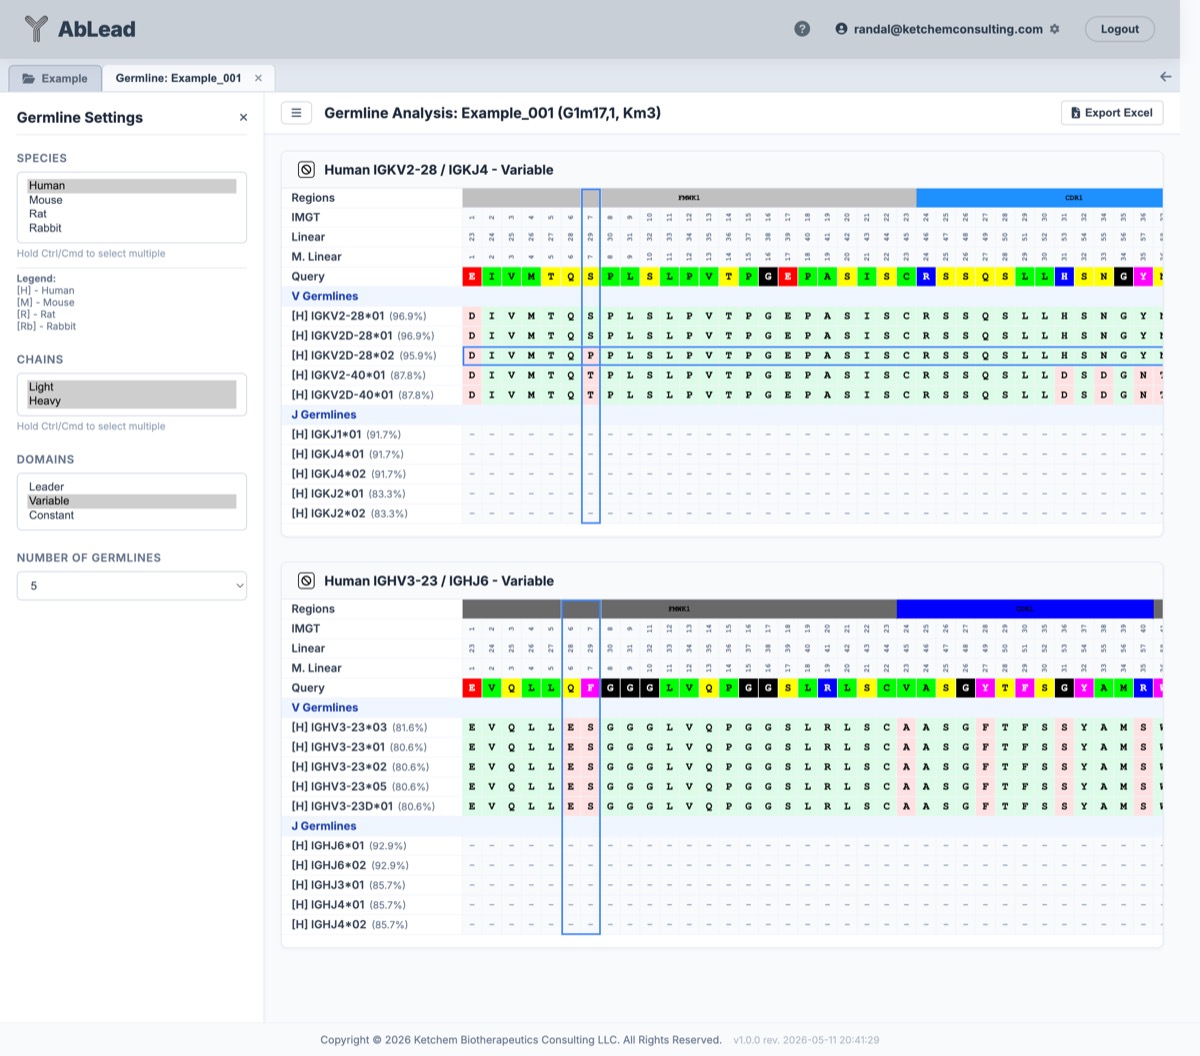The width and height of the screenshot is (1200, 1056).
Task: Toggle the hamburger menu beside Germline Analysis
Action: tap(296, 113)
